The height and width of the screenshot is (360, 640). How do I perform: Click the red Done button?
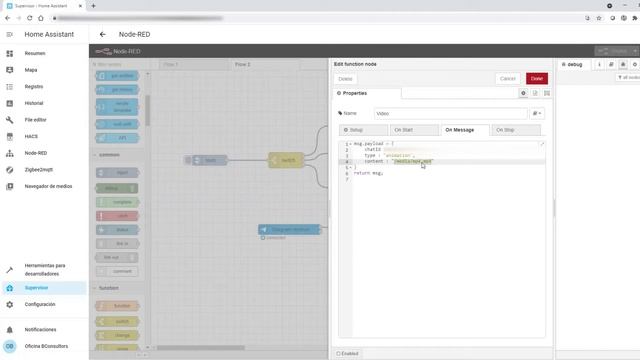[x=537, y=79]
